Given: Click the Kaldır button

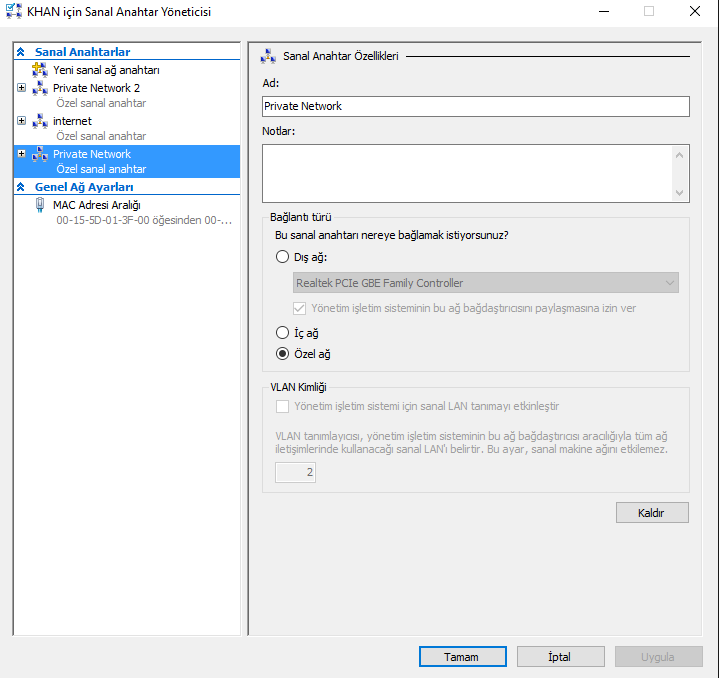Looking at the screenshot, I should pos(652,513).
